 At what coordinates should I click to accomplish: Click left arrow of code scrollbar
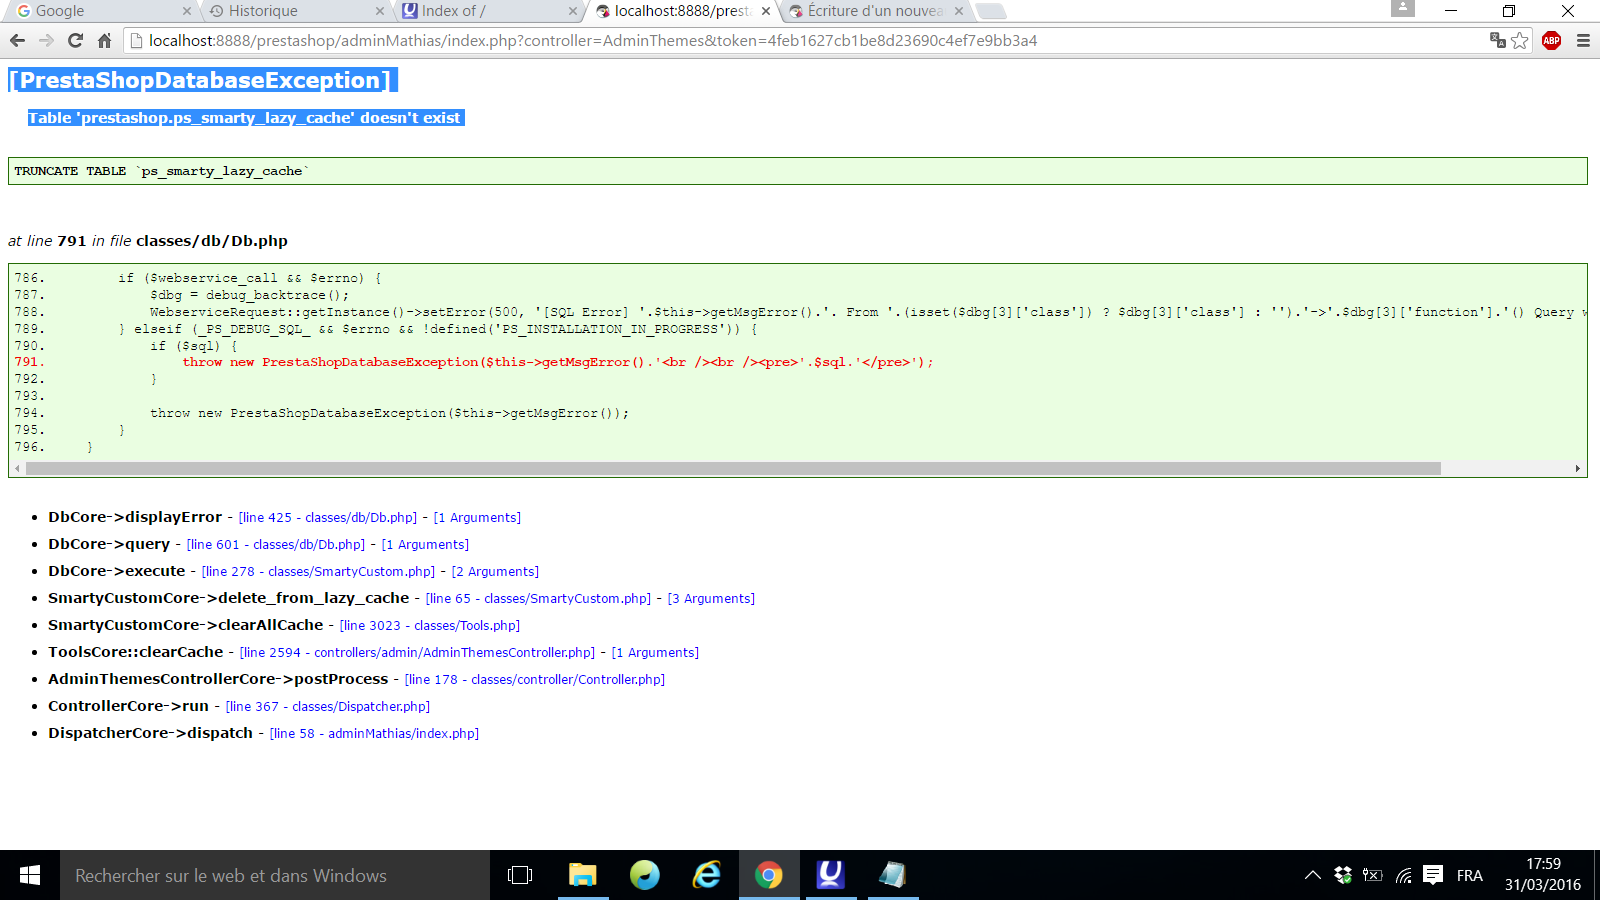pyautogui.click(x=17, y=468)
